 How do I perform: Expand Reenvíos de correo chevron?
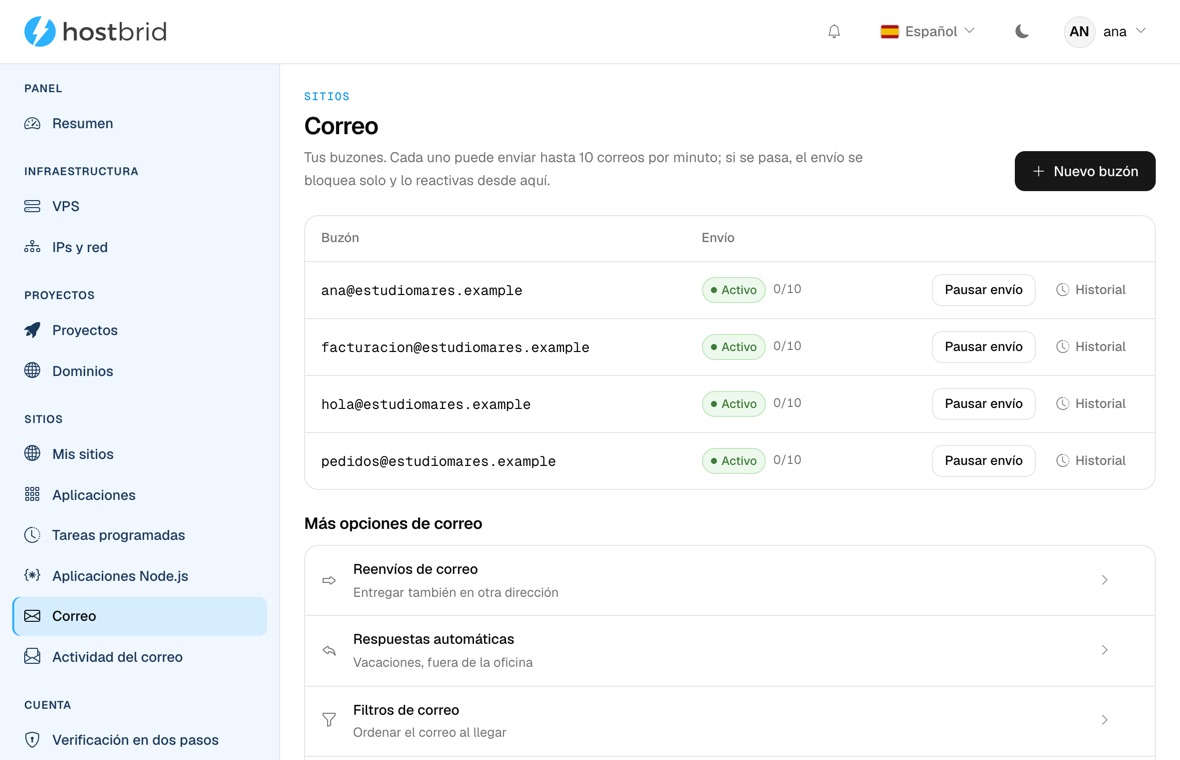point(1105,580)
